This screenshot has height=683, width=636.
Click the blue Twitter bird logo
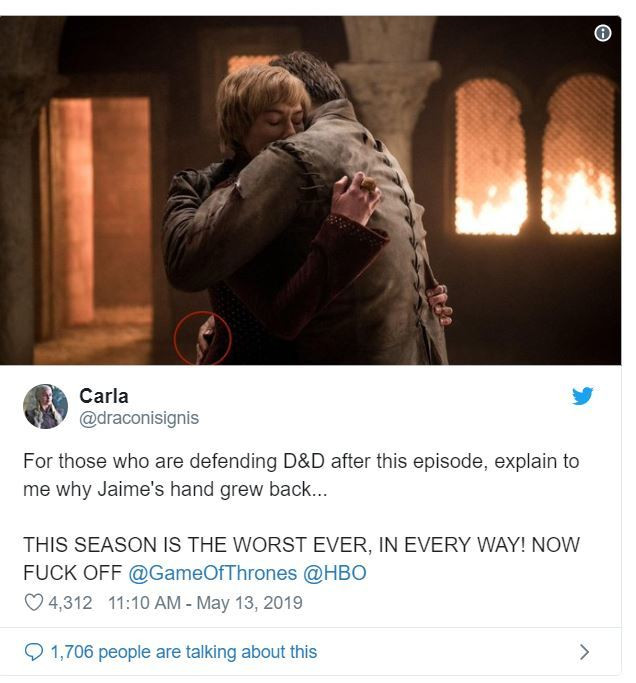click(582, 396)
